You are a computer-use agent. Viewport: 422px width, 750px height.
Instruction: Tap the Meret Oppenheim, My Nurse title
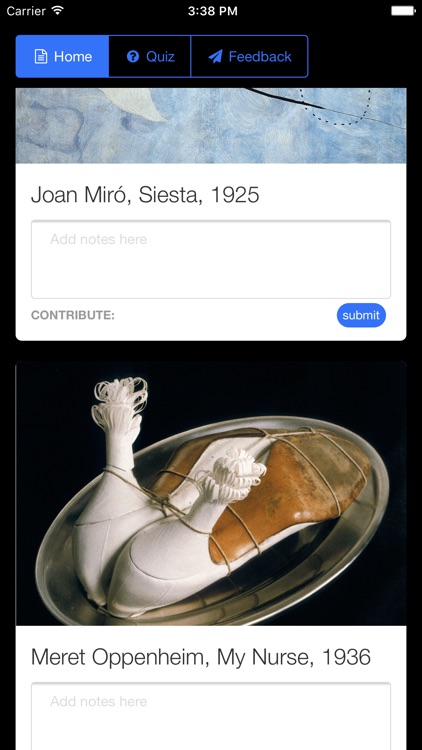201,658
